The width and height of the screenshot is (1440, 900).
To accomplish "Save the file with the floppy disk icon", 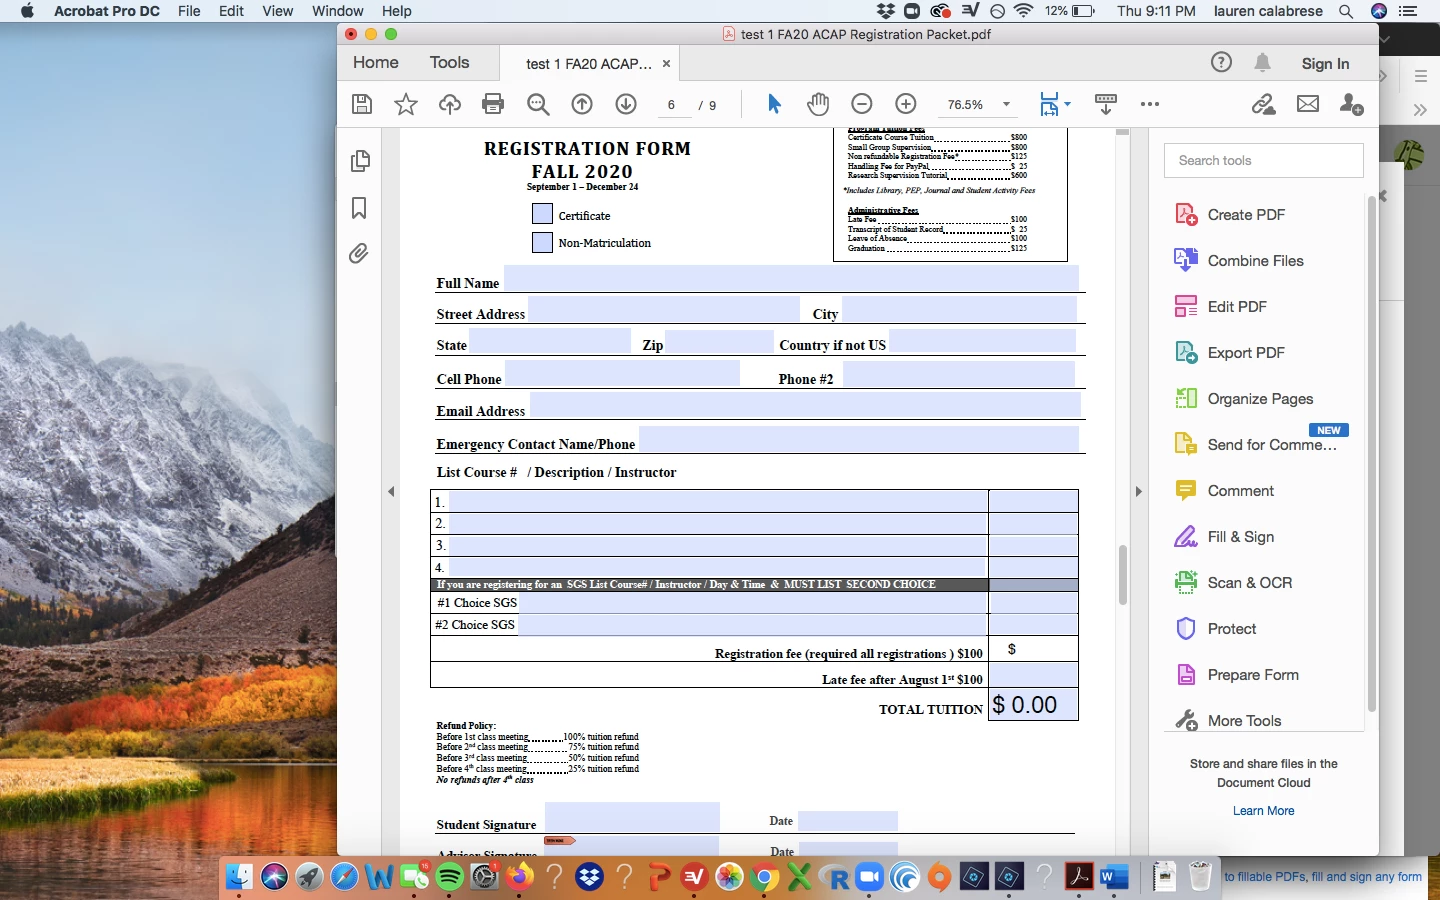I will (363, 104).
